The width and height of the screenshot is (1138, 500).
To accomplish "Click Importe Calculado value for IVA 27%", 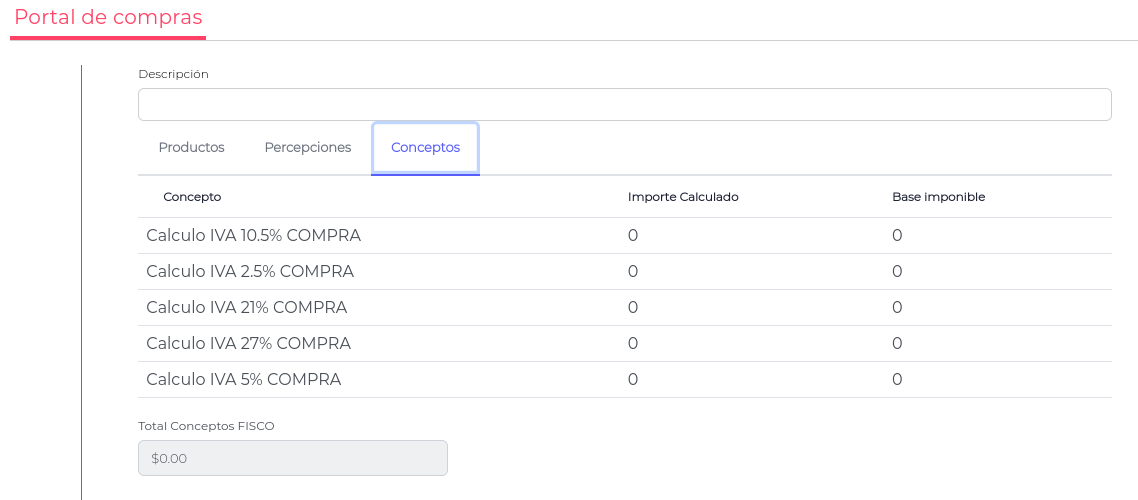I will click(x=633, y=344).
